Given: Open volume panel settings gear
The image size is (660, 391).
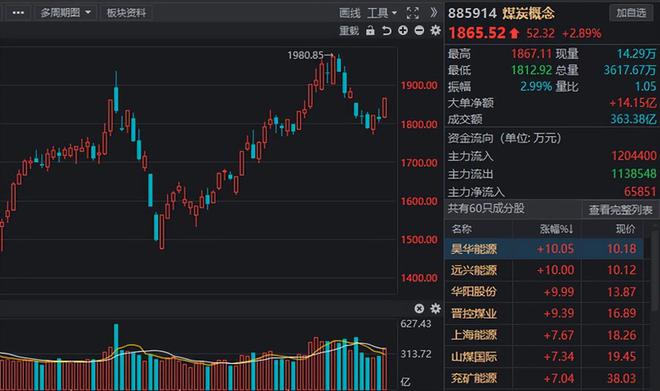Looking at the screenshot, I should pyautogui.click(x=435, y=309).
